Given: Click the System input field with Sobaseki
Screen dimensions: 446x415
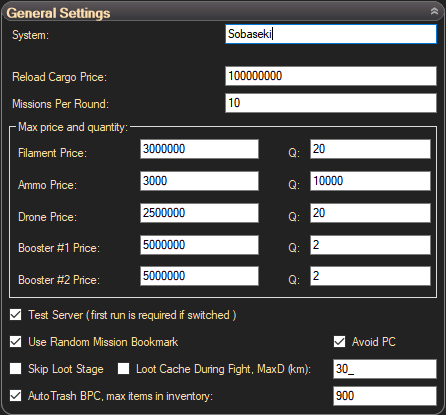Looking at the screenshot, I should pyautogui.click(x=331, y=34).
